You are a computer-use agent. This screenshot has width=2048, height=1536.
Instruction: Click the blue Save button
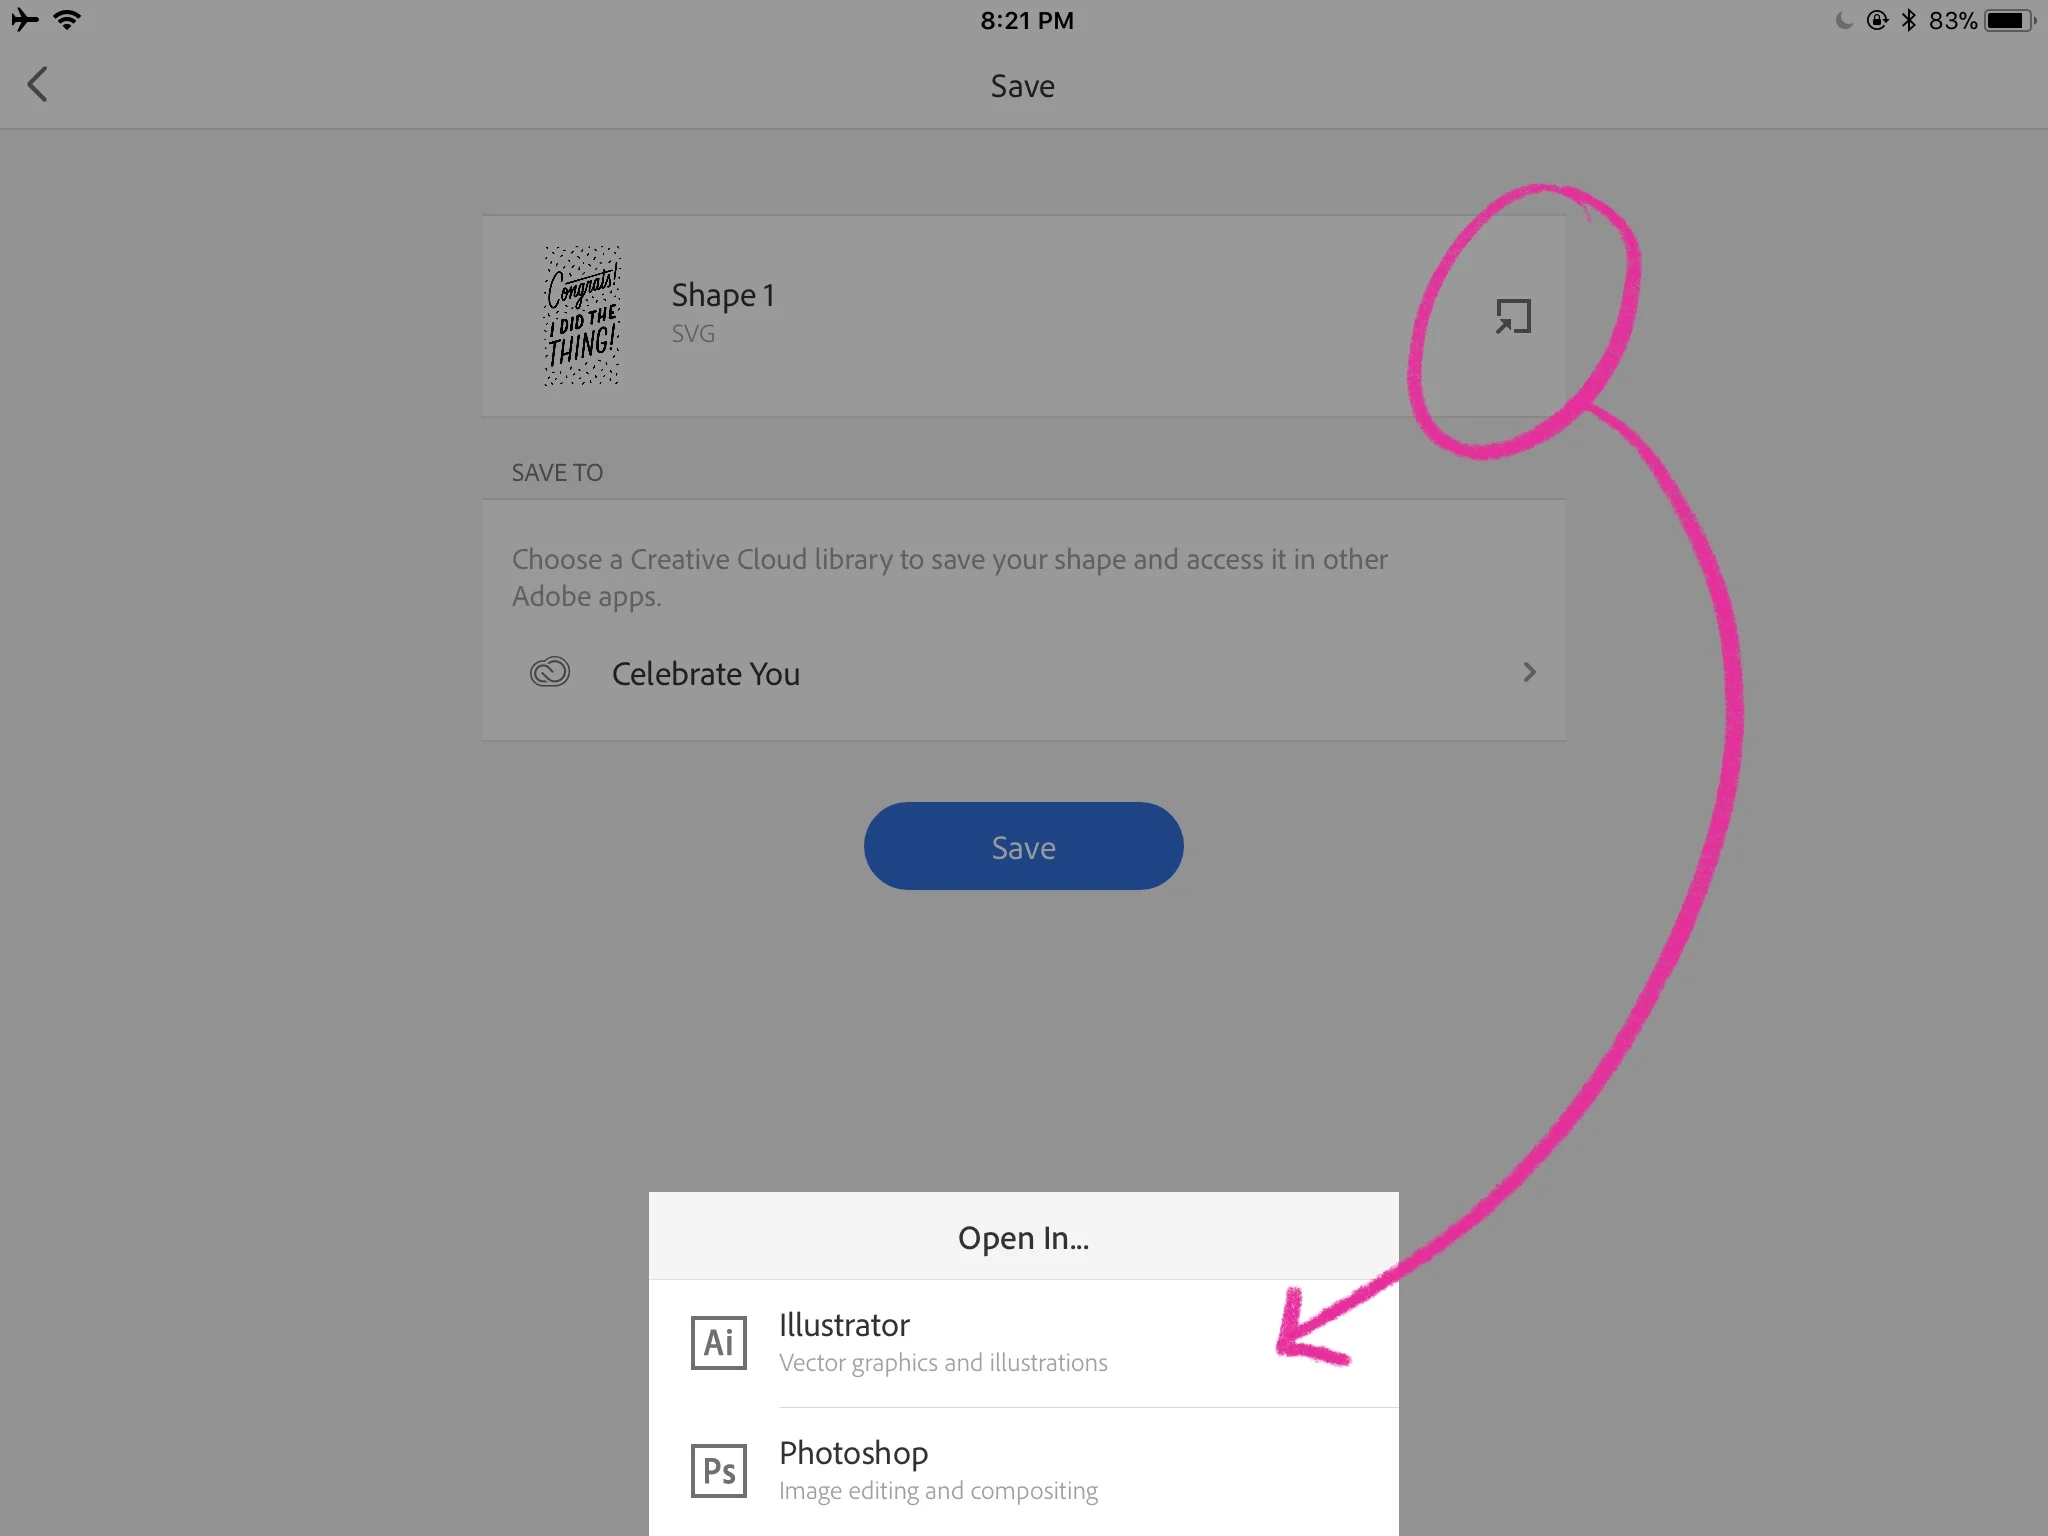point(1023,846)
